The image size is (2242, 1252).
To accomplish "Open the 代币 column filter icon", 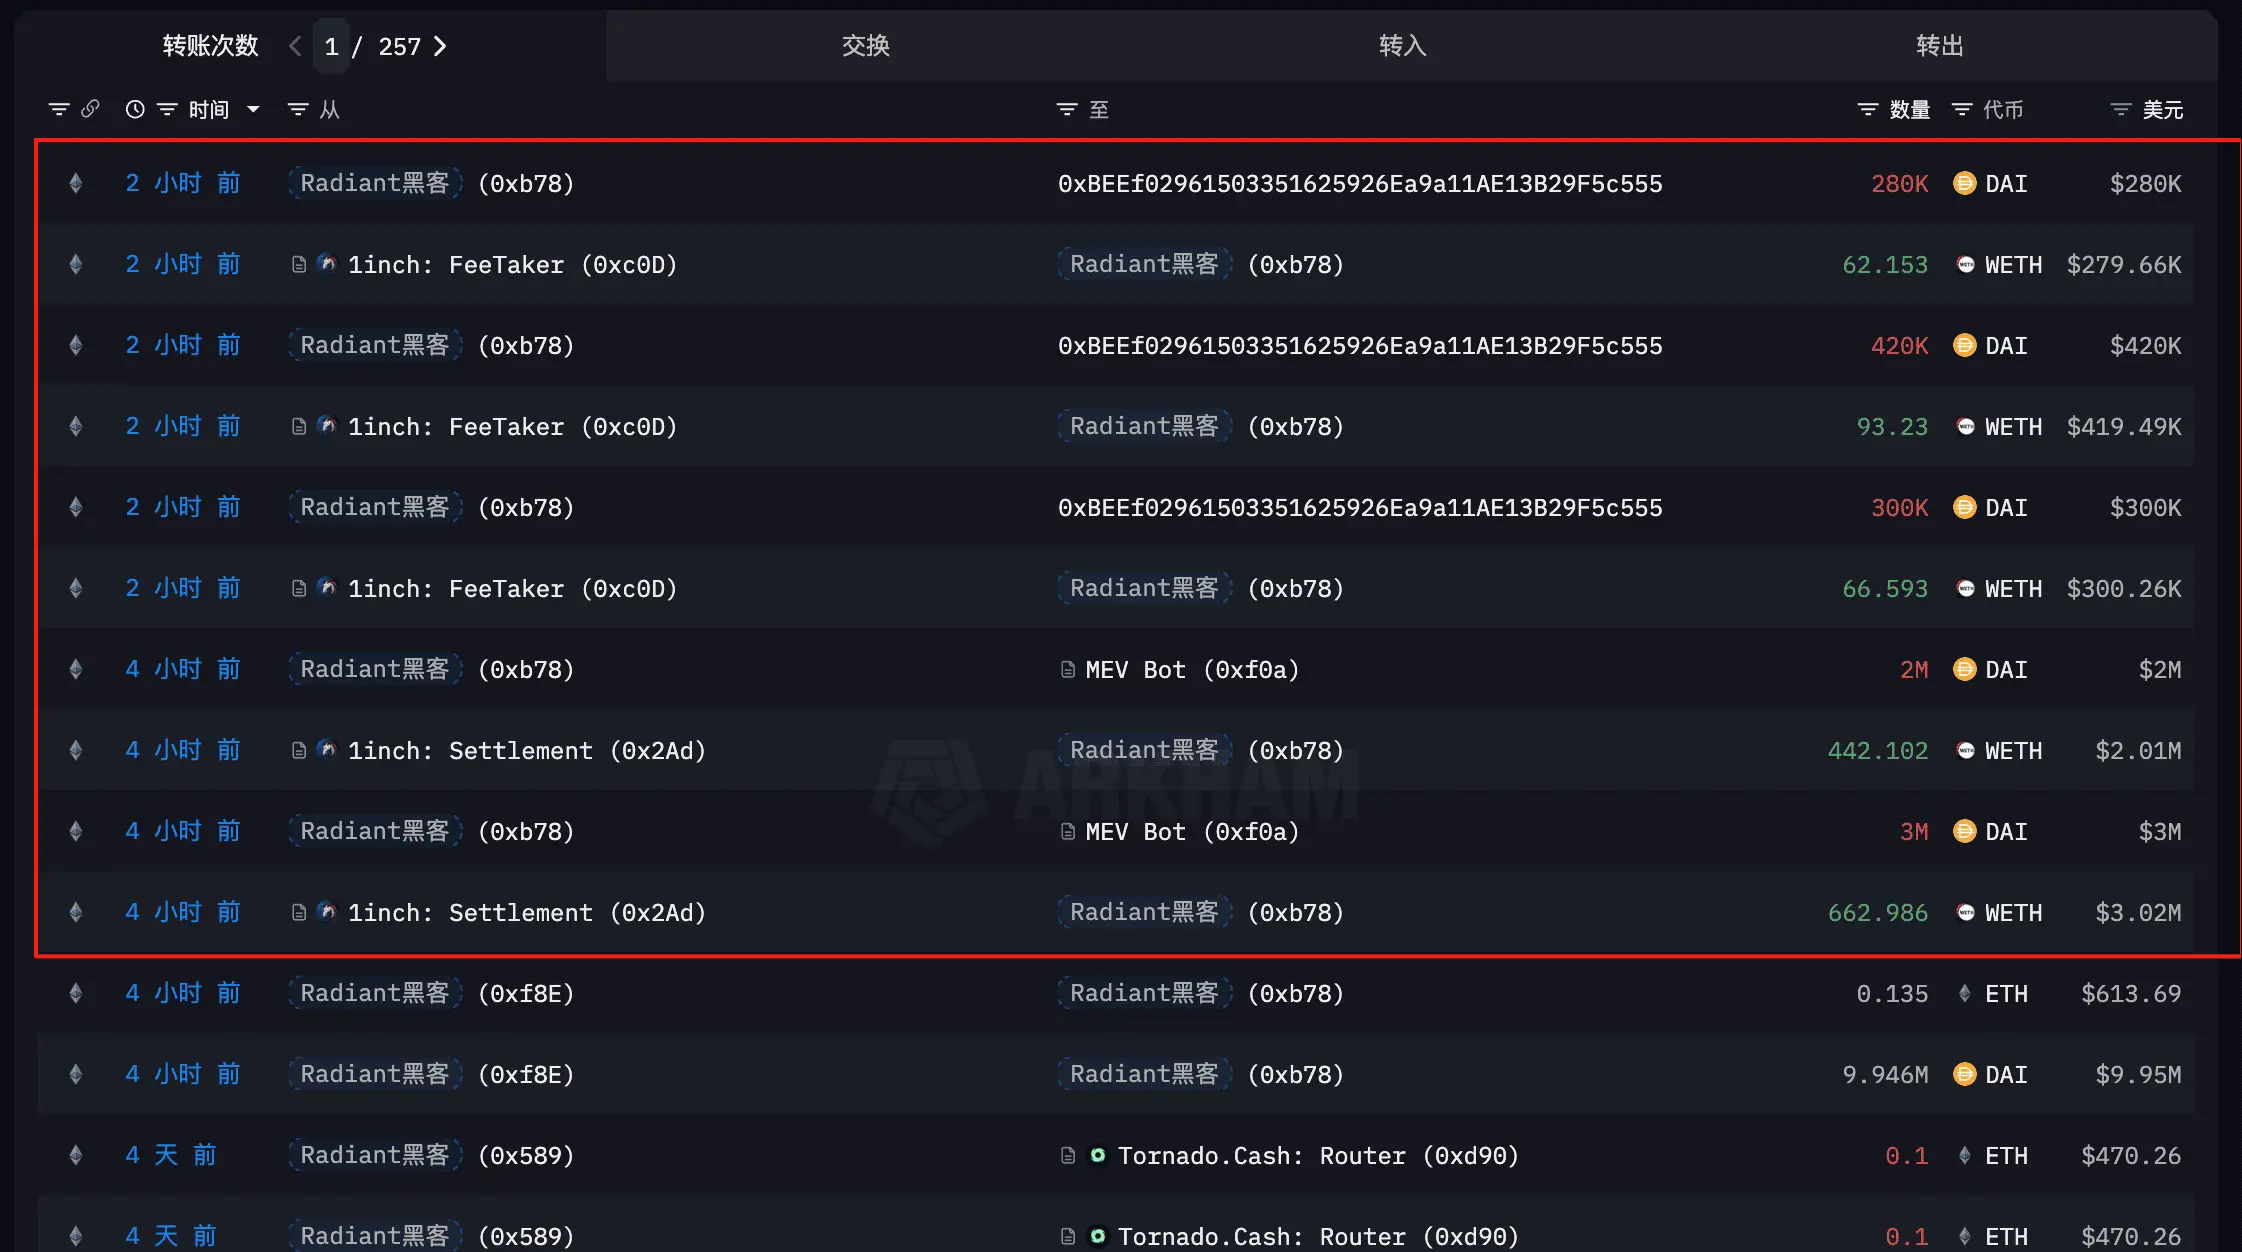I will [1962, 109].
